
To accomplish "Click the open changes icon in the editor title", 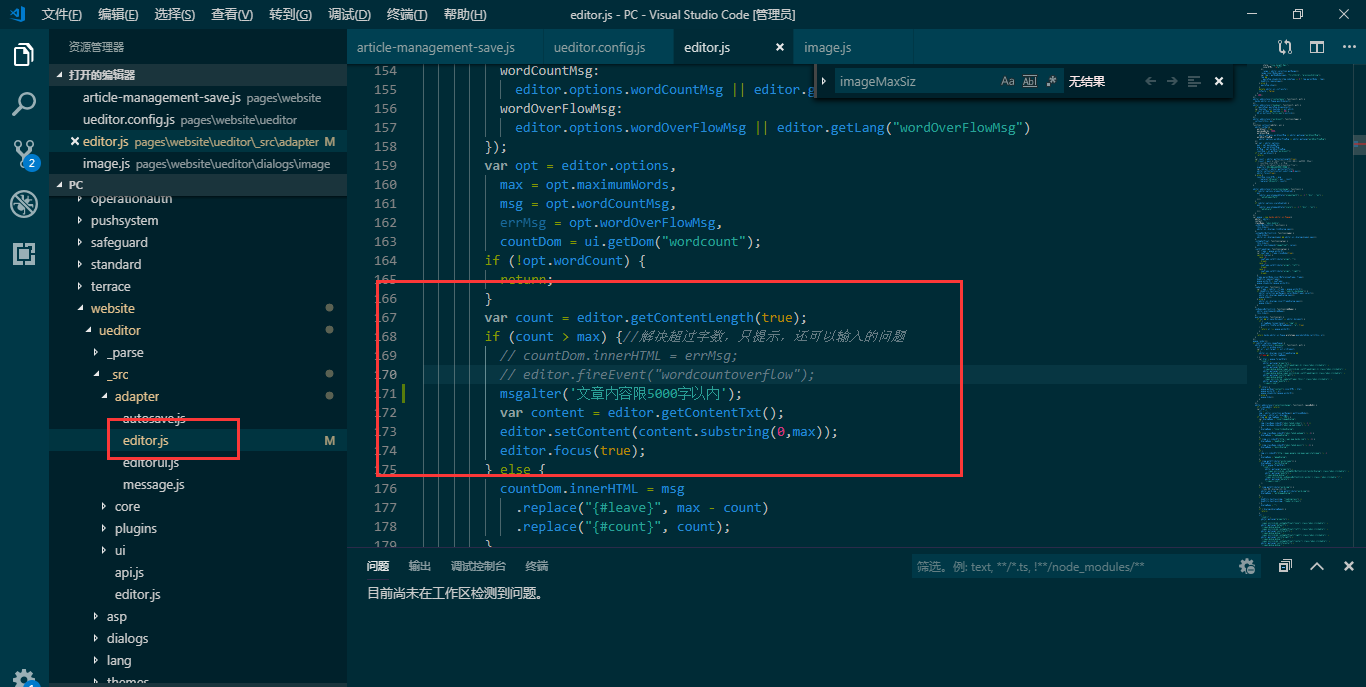I will click(x=1285, y=47).
